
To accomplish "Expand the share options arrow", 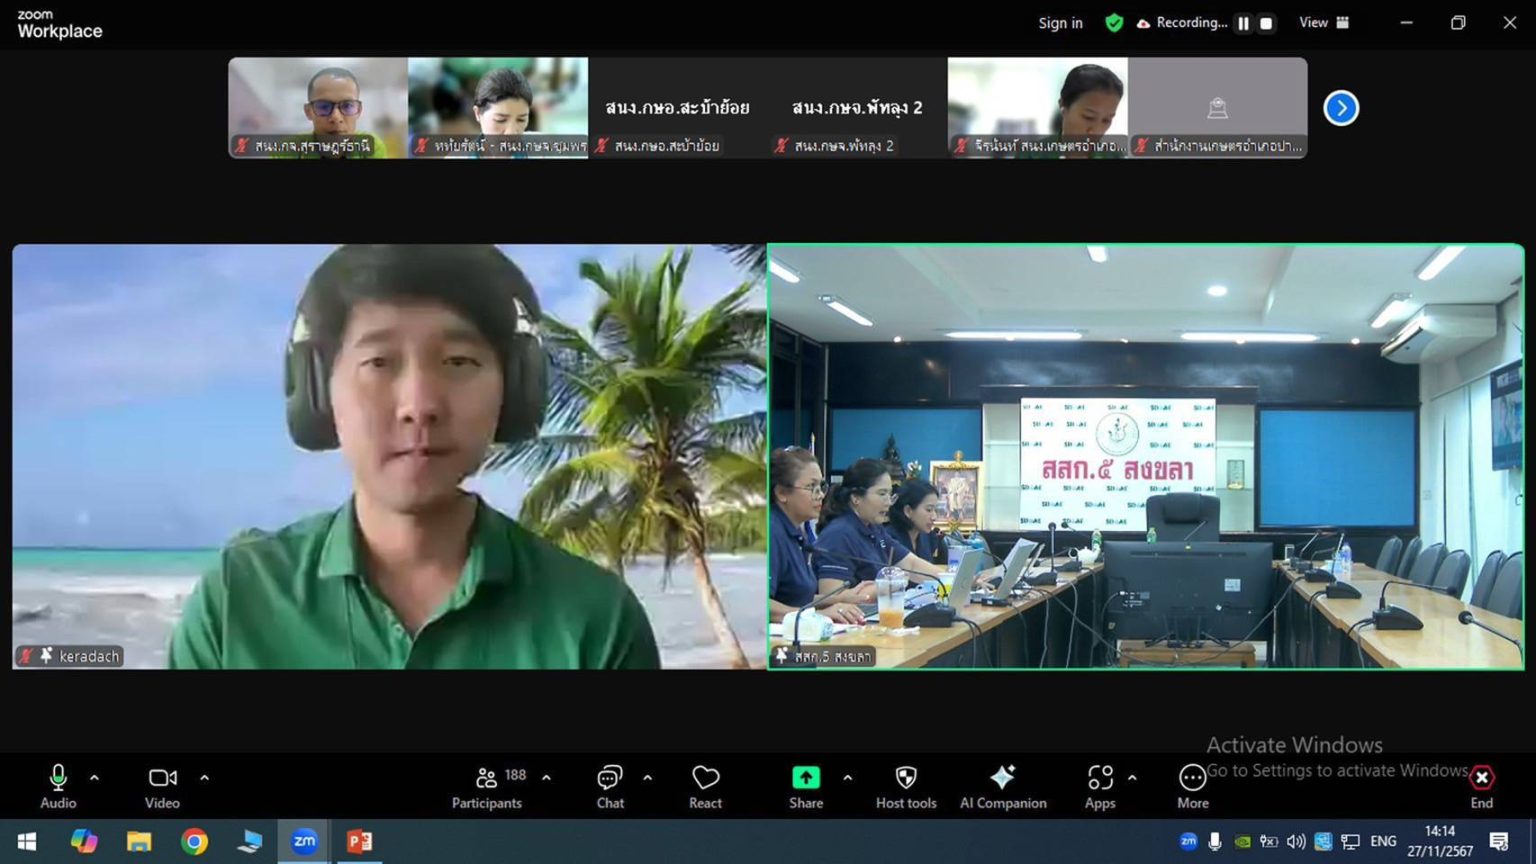I will click(847, 777).
